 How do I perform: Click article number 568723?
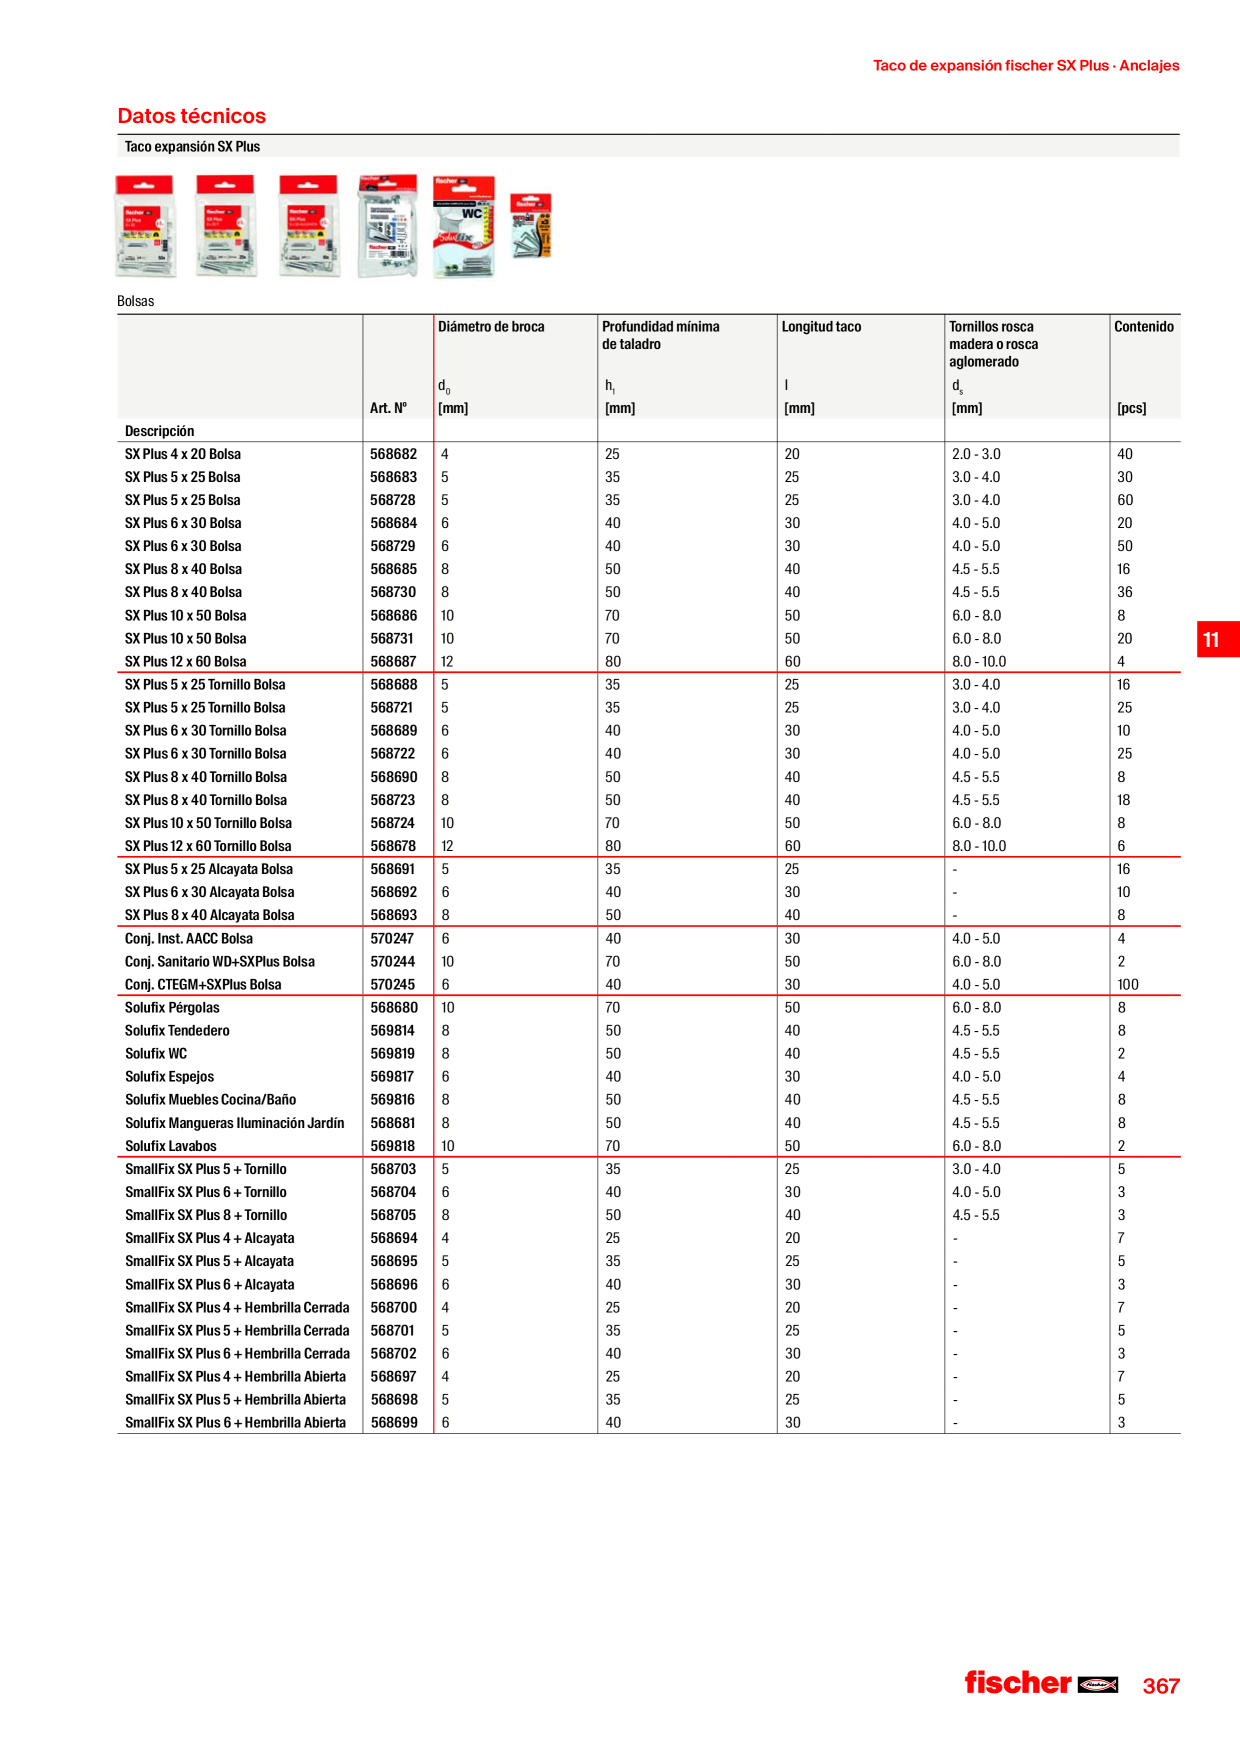point(393,800)
